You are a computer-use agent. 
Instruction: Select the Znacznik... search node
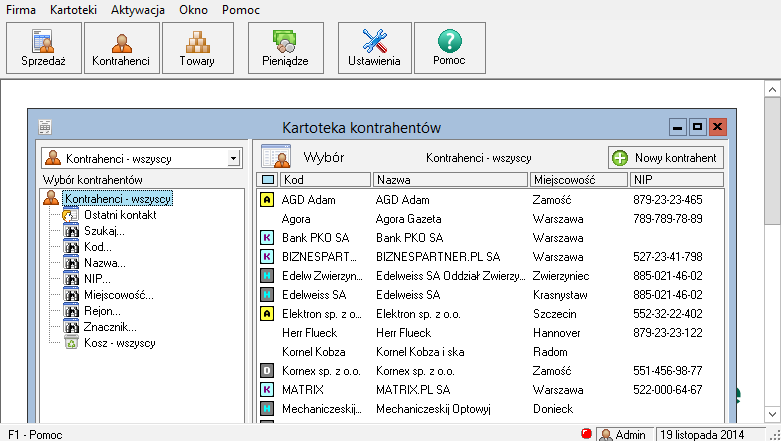pyautogui.click(x=110, y=327)
